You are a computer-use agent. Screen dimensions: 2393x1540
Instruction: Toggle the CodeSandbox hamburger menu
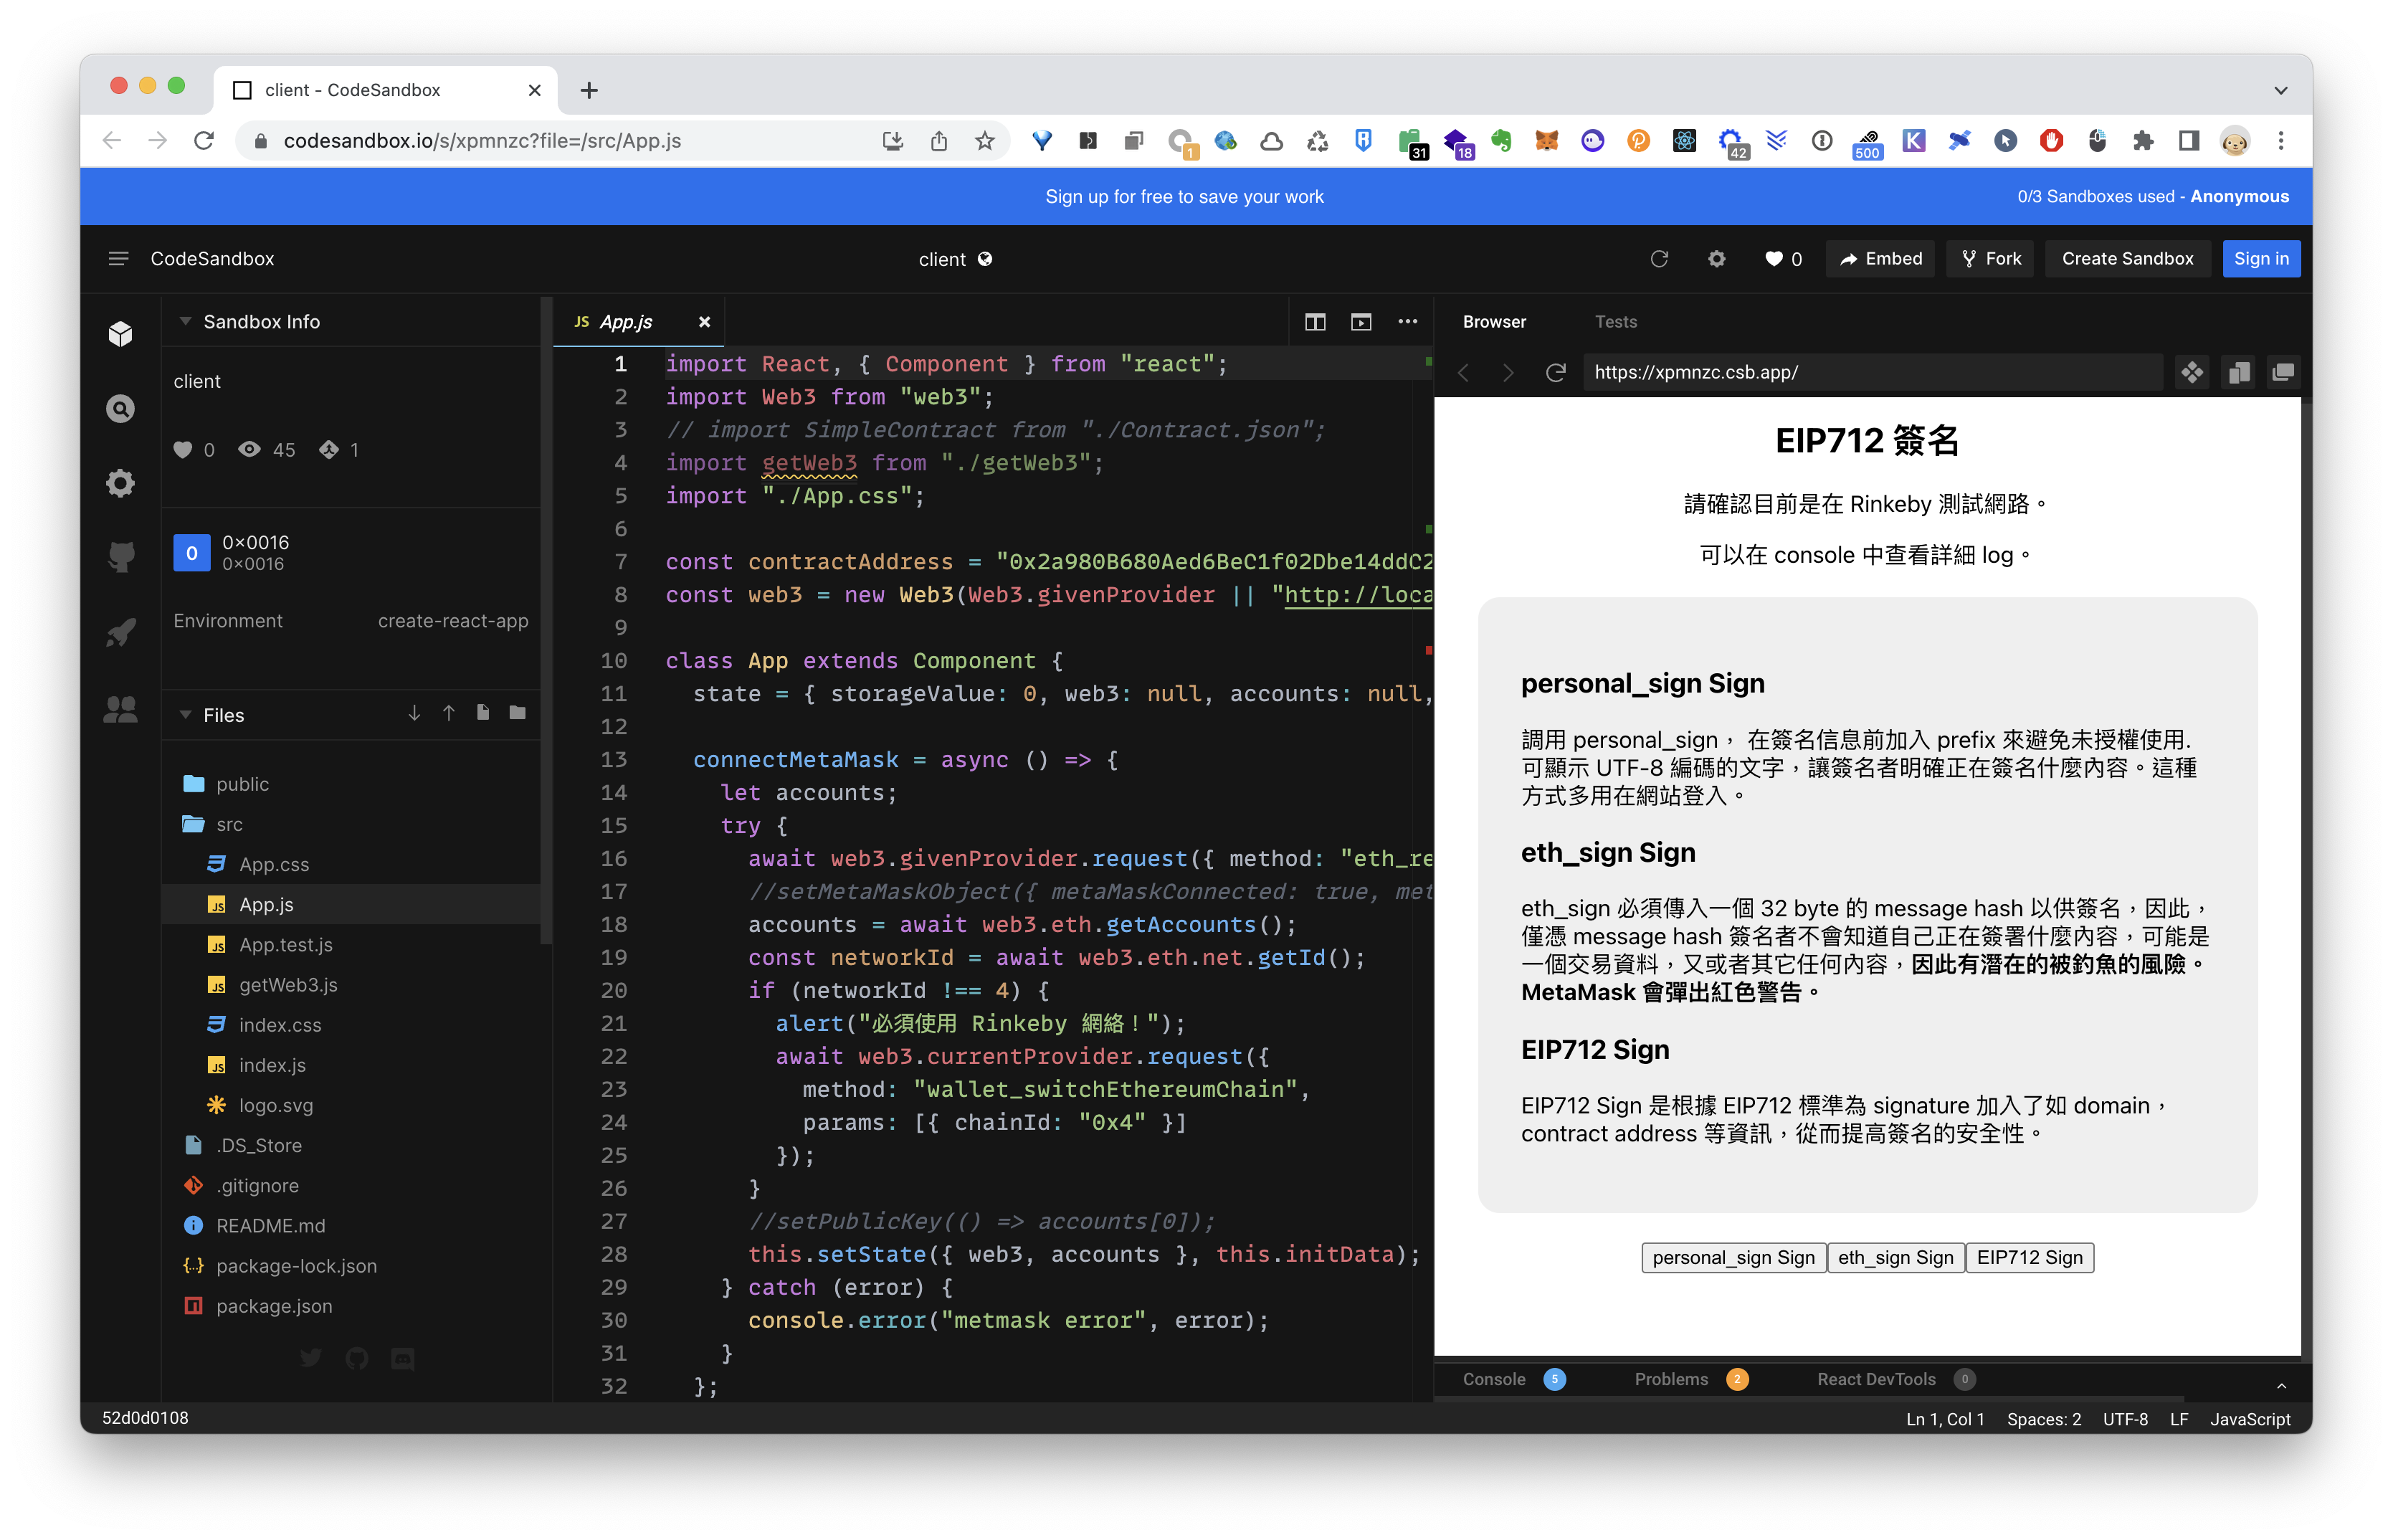coord(118,259)
